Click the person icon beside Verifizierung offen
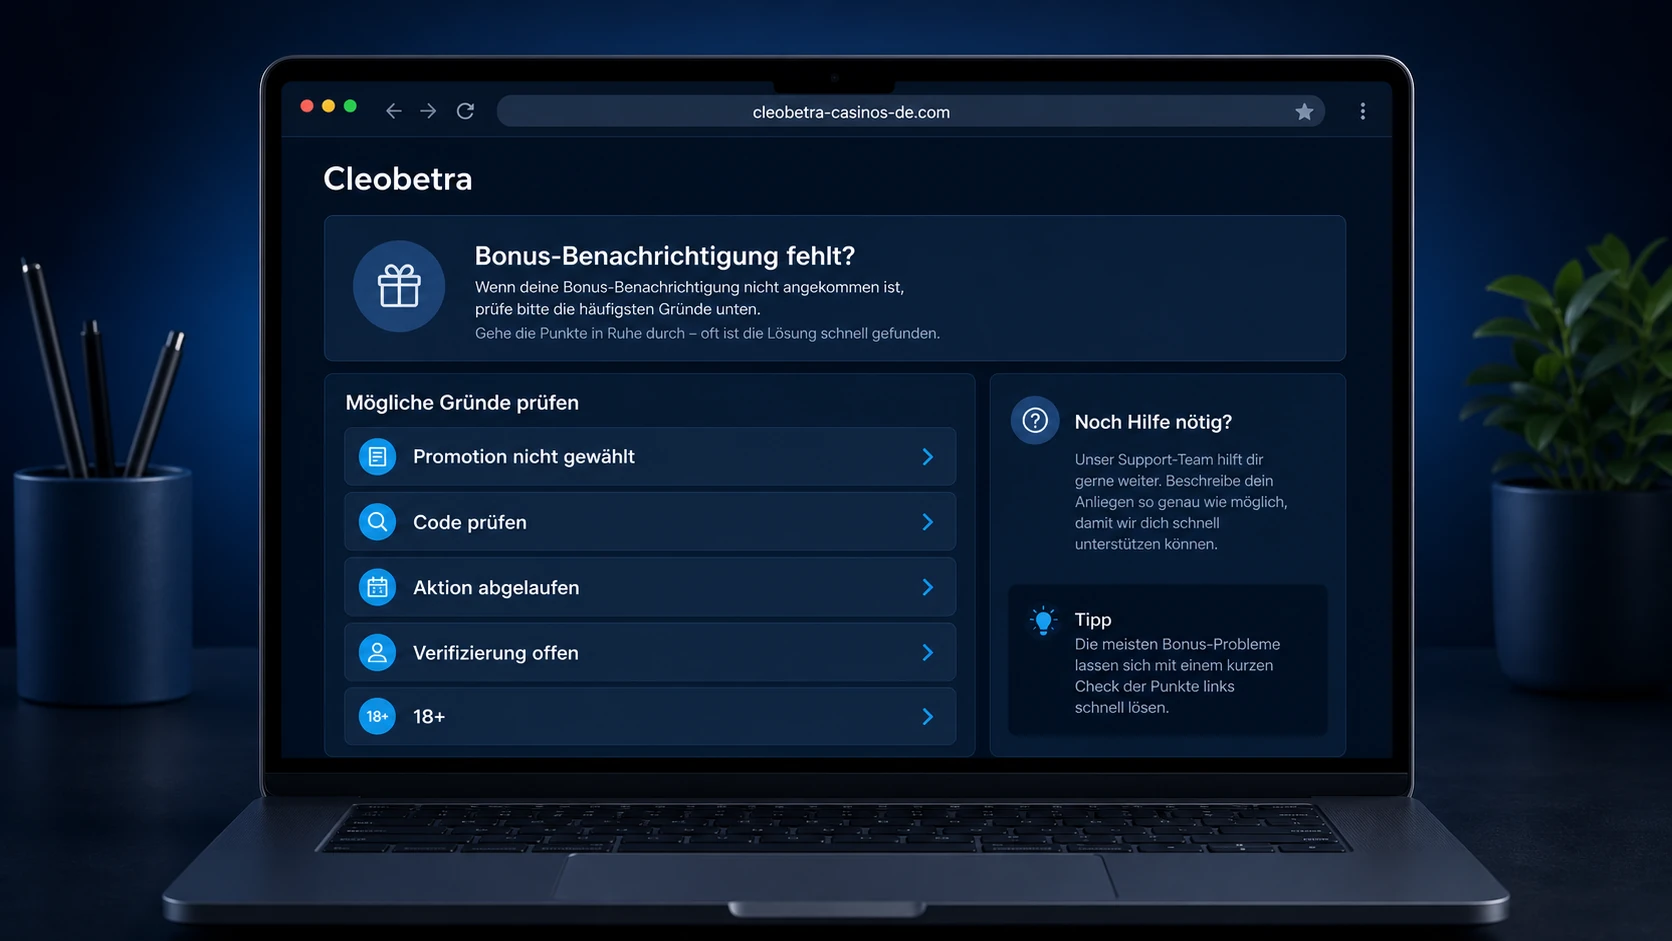Screen dimensions: 1672x941 (x=377, y=653)
